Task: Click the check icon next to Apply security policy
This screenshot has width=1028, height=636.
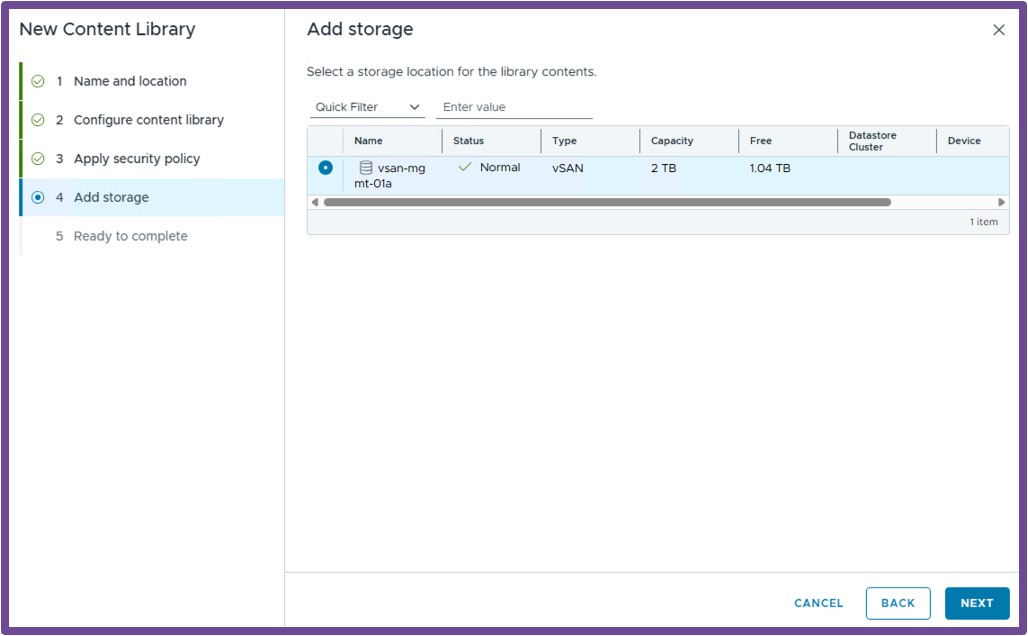Action: tap(38, 159)
